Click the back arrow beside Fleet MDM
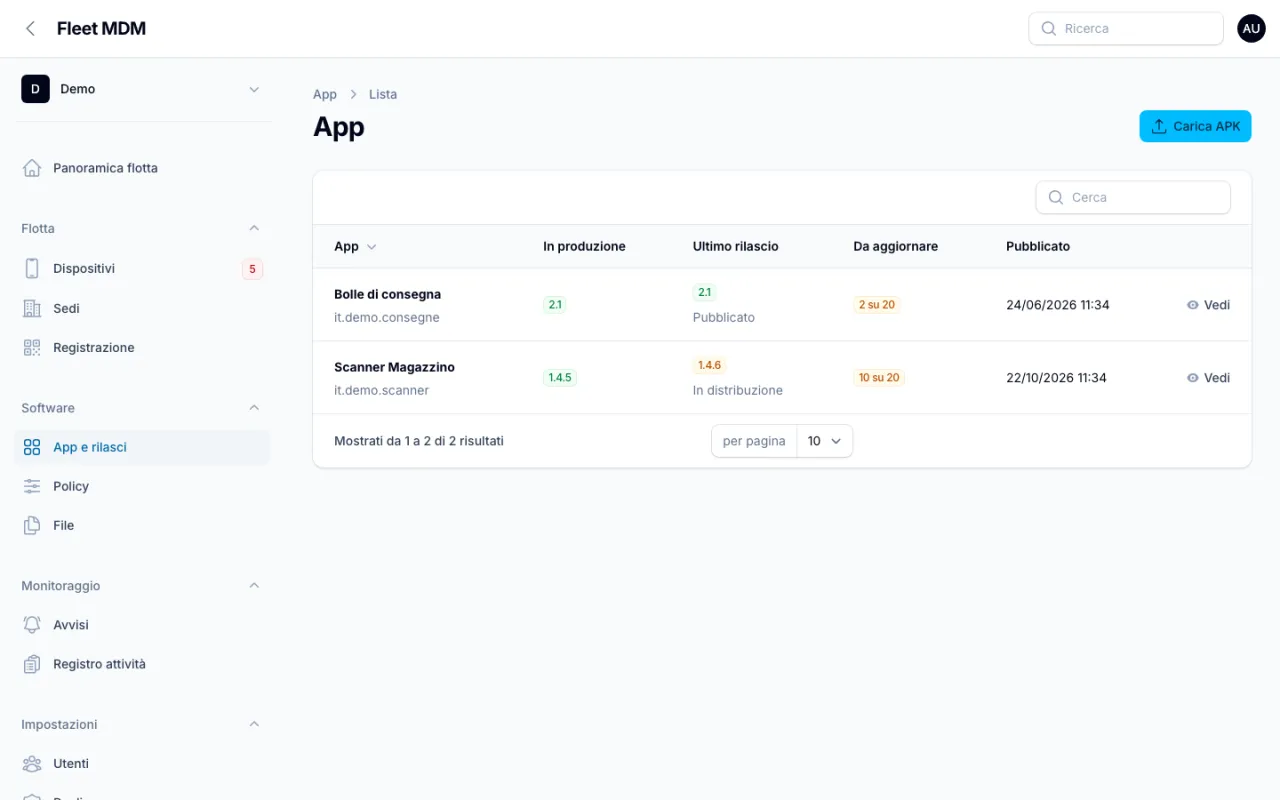This screenshot has width=1280, height=800. [x=31, y=29]
